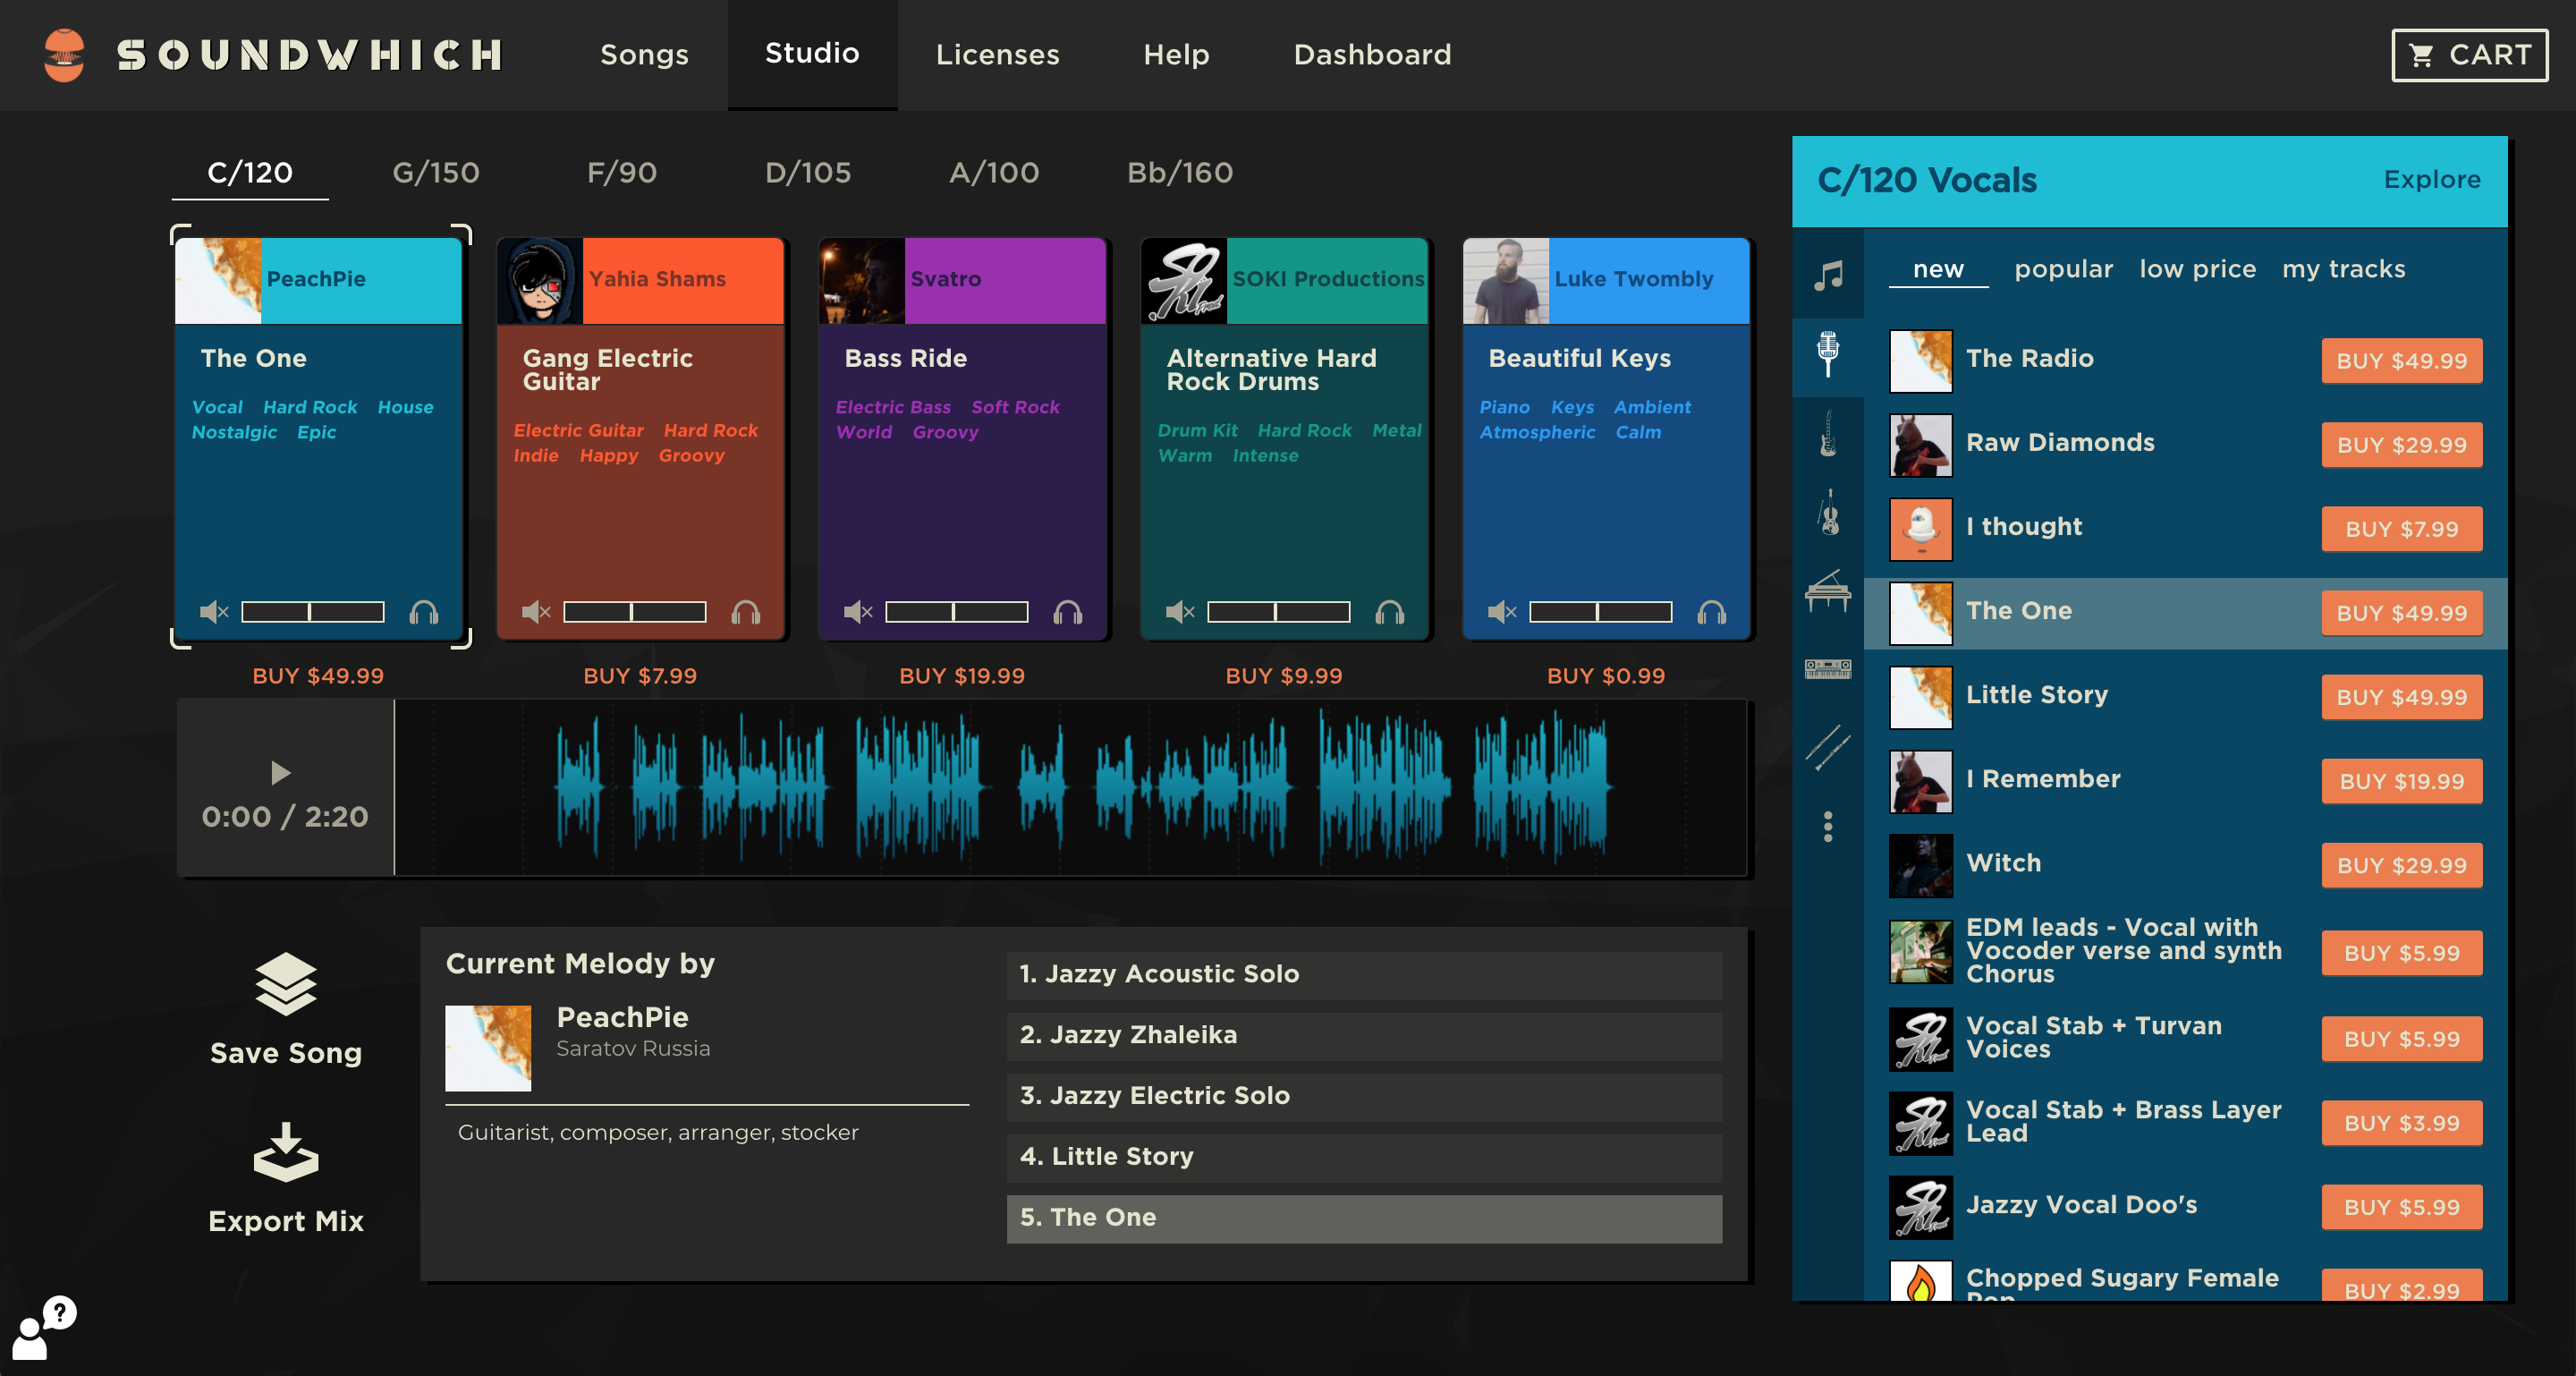Viewport: 2576px width, 1376px height.
Task: Solo Beautiful Keys with headphones icon
Action: (x=1711, y=612)
